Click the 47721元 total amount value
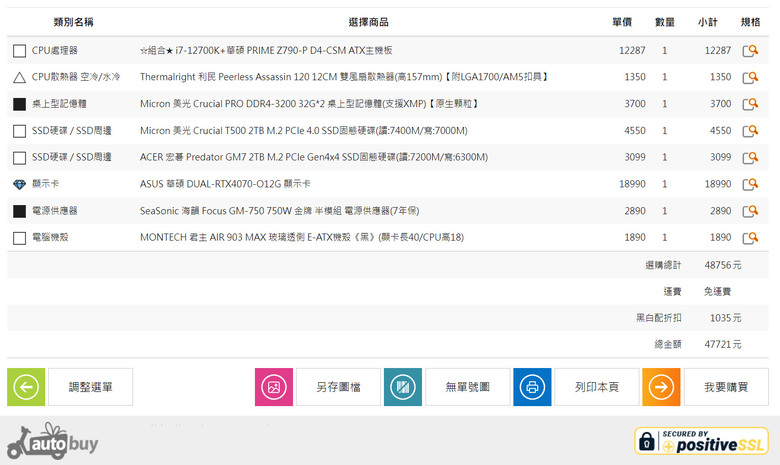 [x=723, y=344]
